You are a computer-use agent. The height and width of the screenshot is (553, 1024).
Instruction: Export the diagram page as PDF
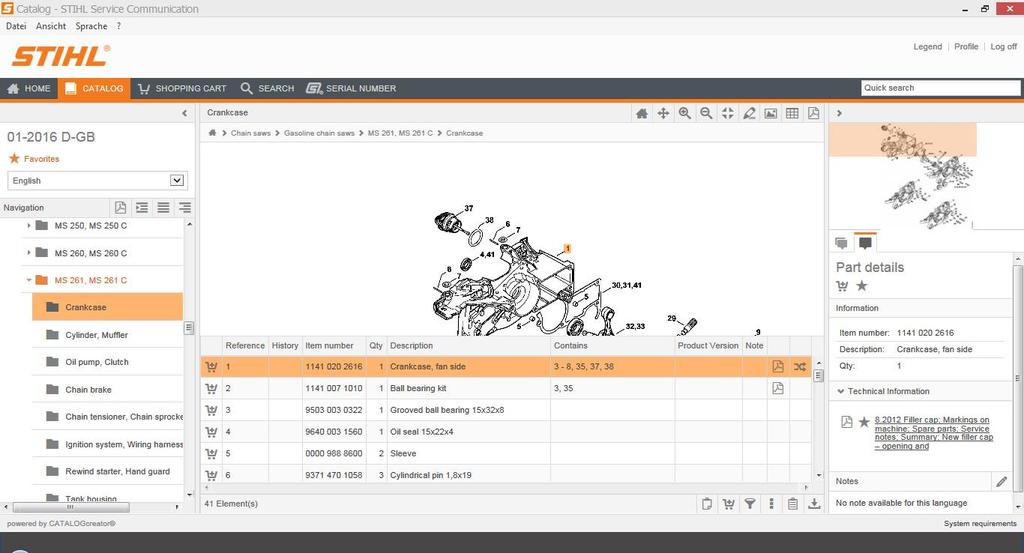(x=813, y=114)
